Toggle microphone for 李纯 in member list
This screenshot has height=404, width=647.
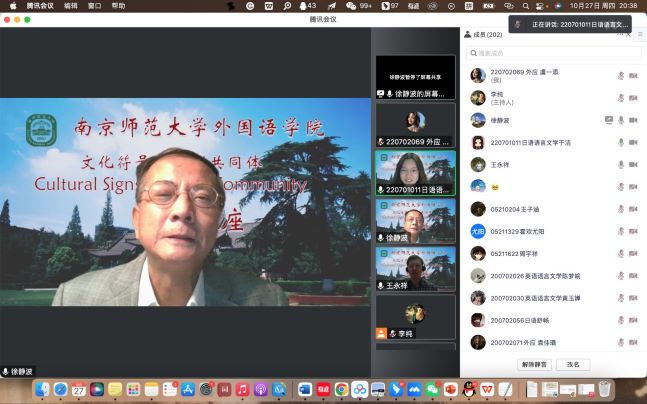click(621, 97)
